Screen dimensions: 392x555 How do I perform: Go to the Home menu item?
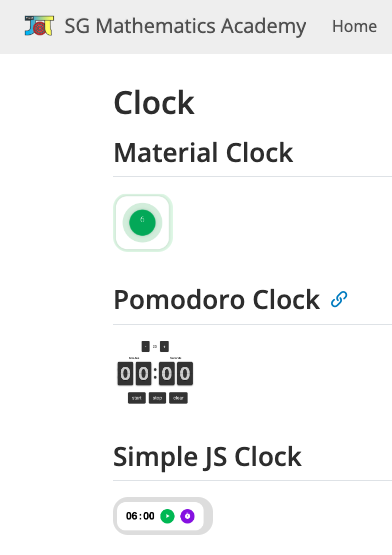point(354,26)
